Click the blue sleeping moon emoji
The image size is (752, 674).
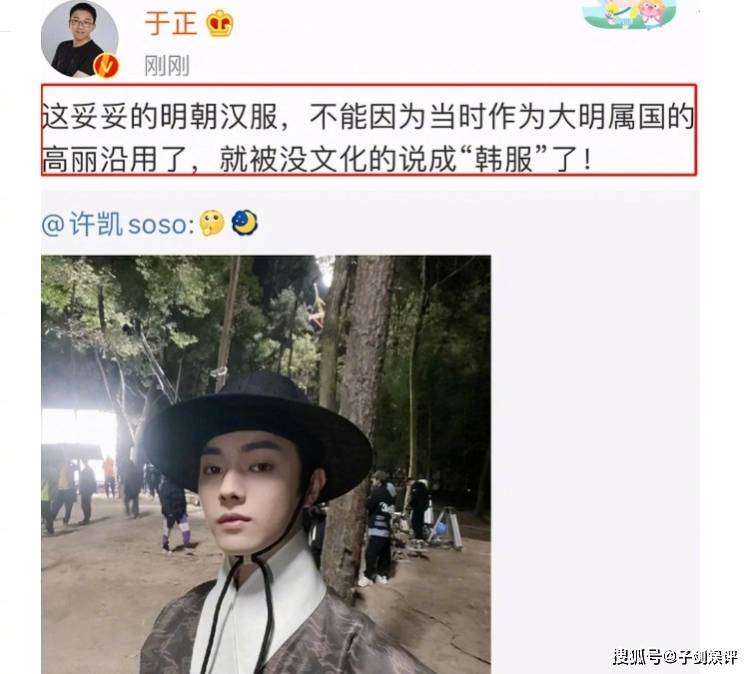(245, 223)
